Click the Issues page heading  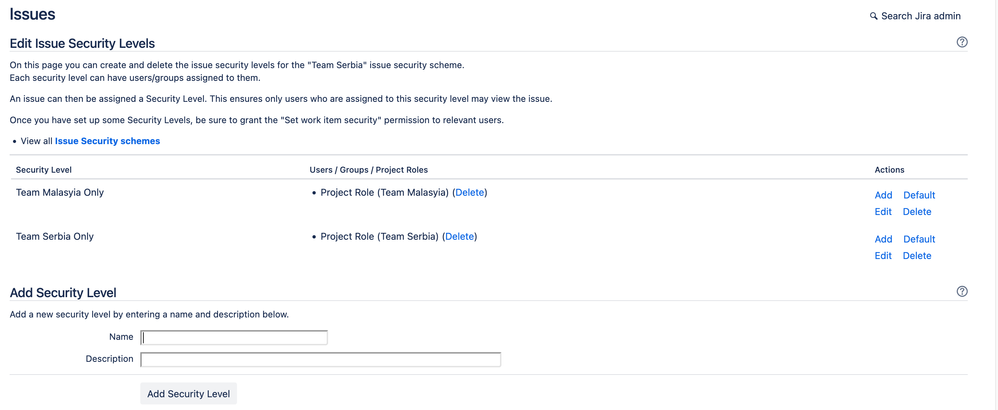32,15
